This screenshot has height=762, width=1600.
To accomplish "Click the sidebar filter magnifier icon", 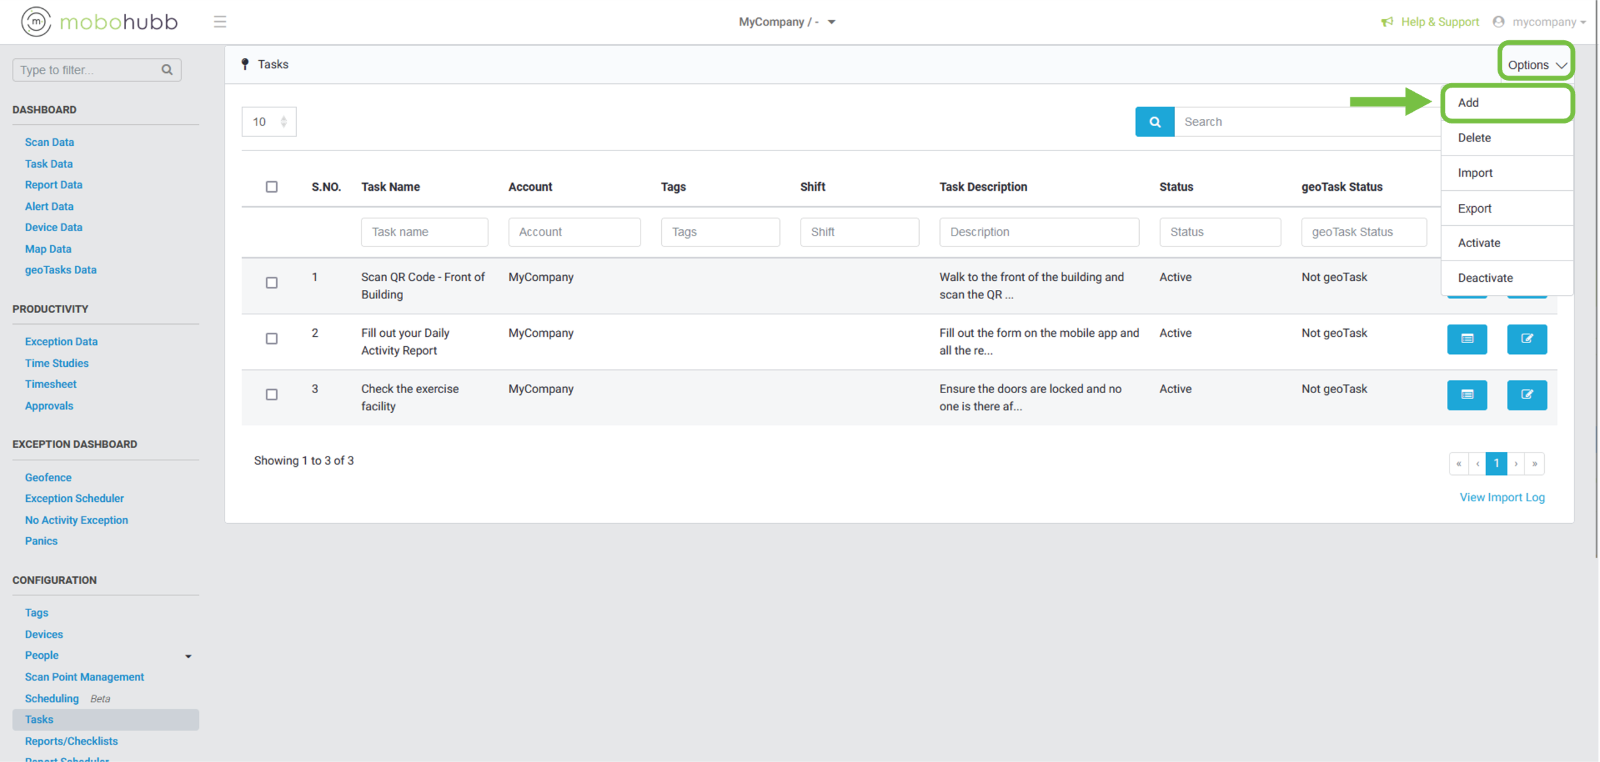I will click(167, 70).
